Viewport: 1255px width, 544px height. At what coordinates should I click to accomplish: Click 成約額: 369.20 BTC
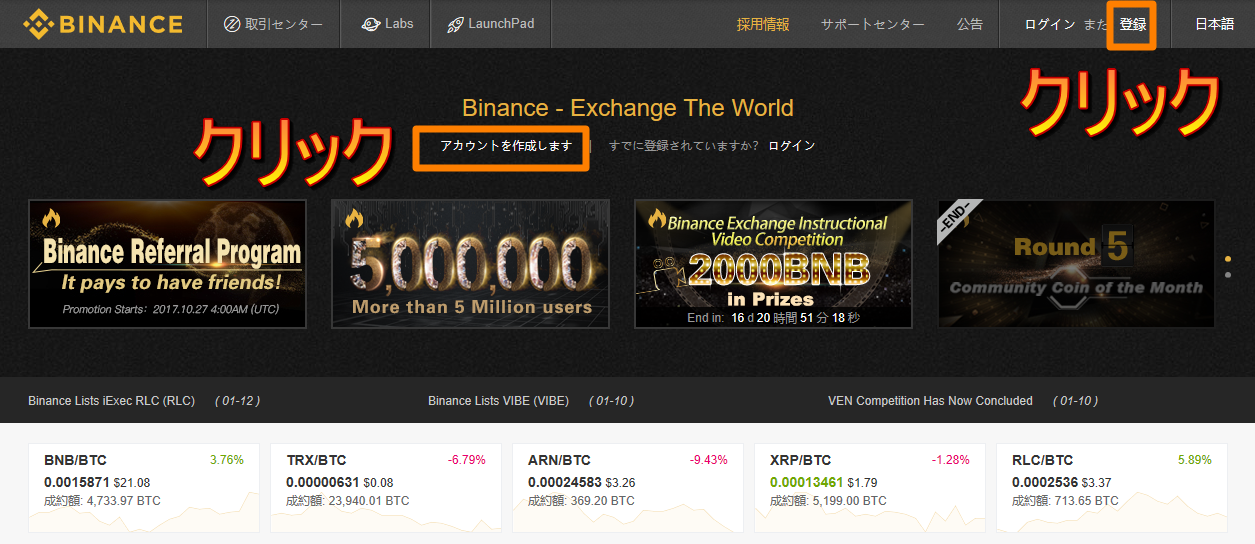click(582, 501)
